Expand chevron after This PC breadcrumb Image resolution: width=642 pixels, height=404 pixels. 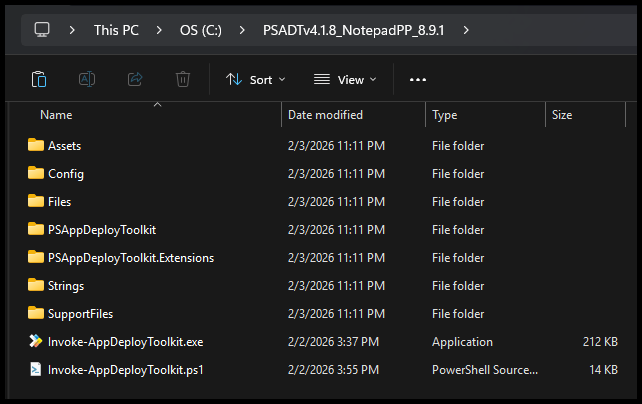pyautogui.click(x=159, y=30)
